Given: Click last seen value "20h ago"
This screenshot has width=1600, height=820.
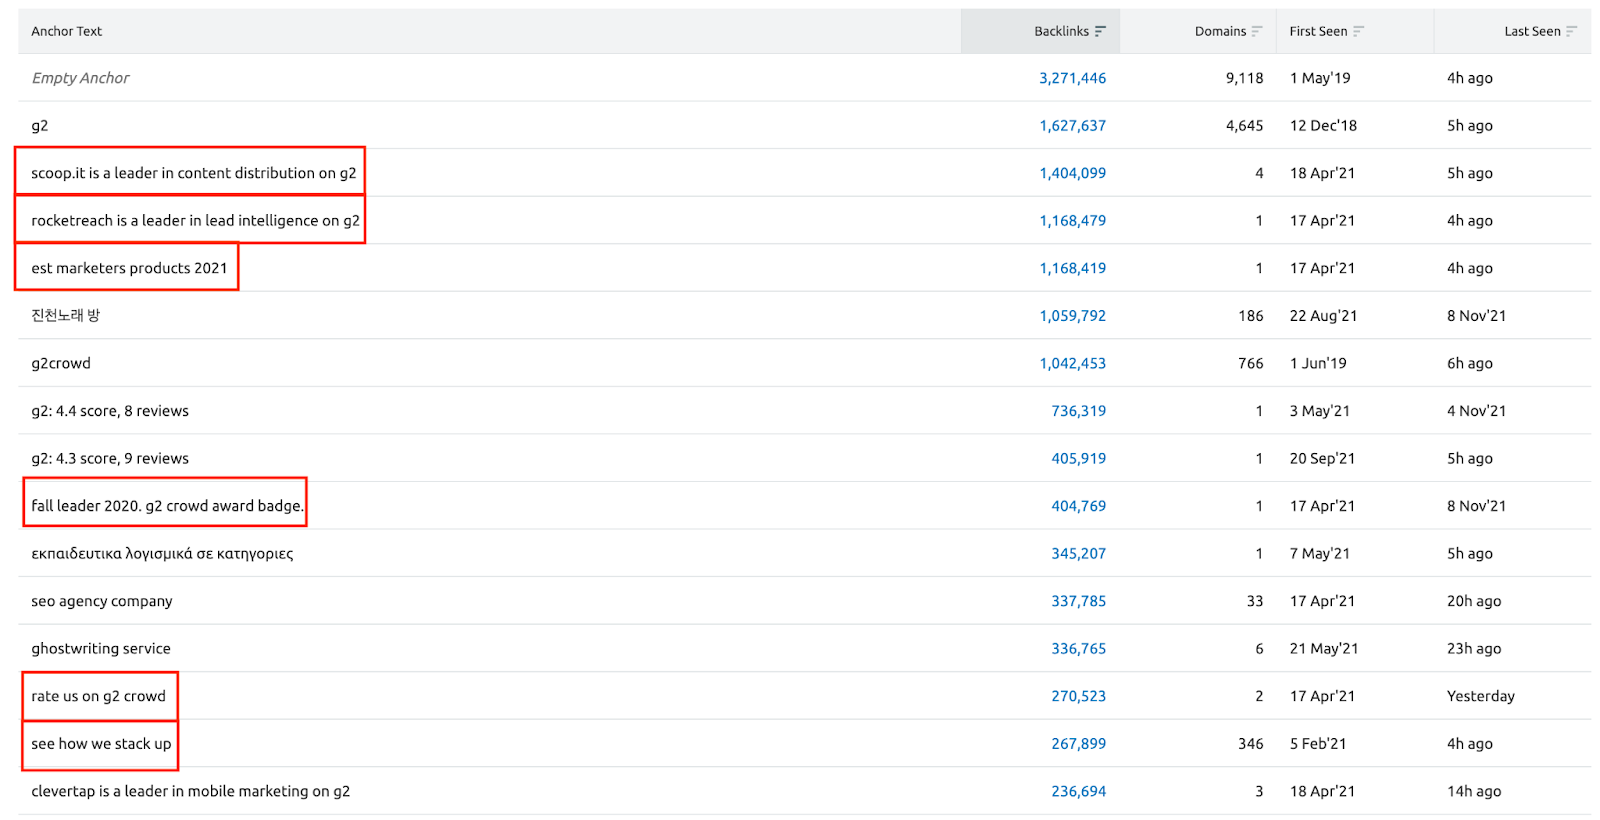Looking at the screenshot, I should (1474, 601).
